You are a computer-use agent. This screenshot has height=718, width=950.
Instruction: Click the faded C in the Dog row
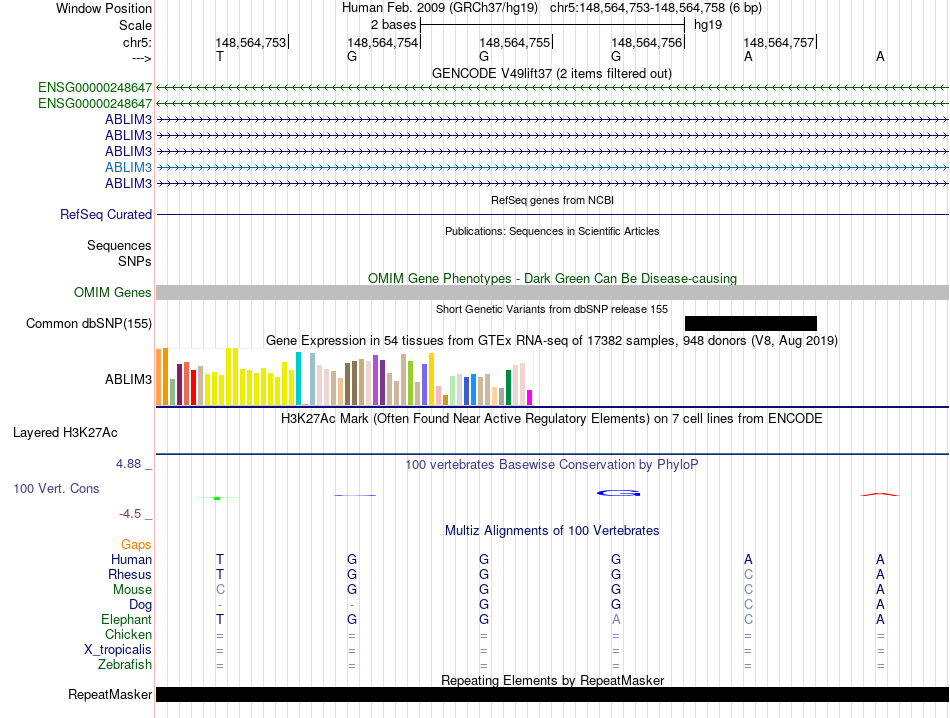(x=748, y=604)
